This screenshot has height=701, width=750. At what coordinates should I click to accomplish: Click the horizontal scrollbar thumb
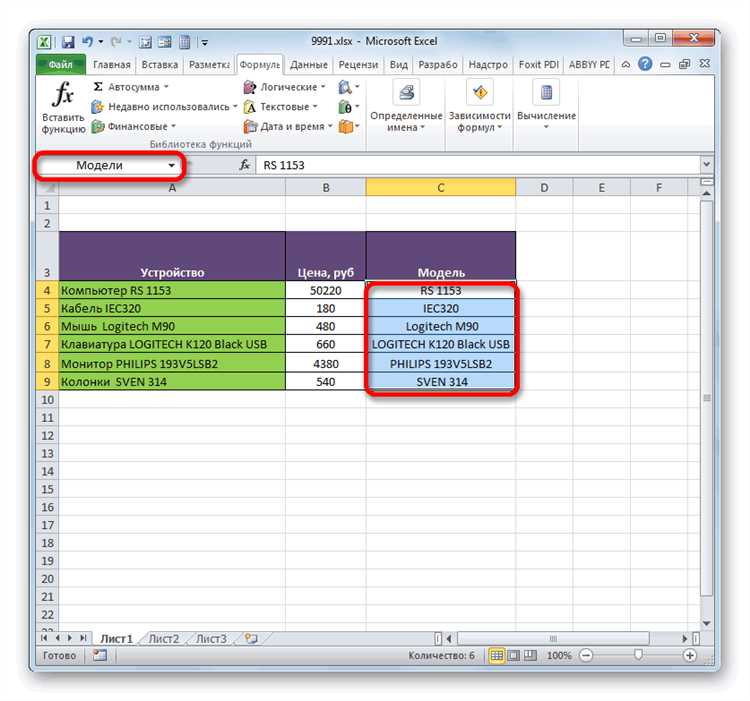point(553,638)
